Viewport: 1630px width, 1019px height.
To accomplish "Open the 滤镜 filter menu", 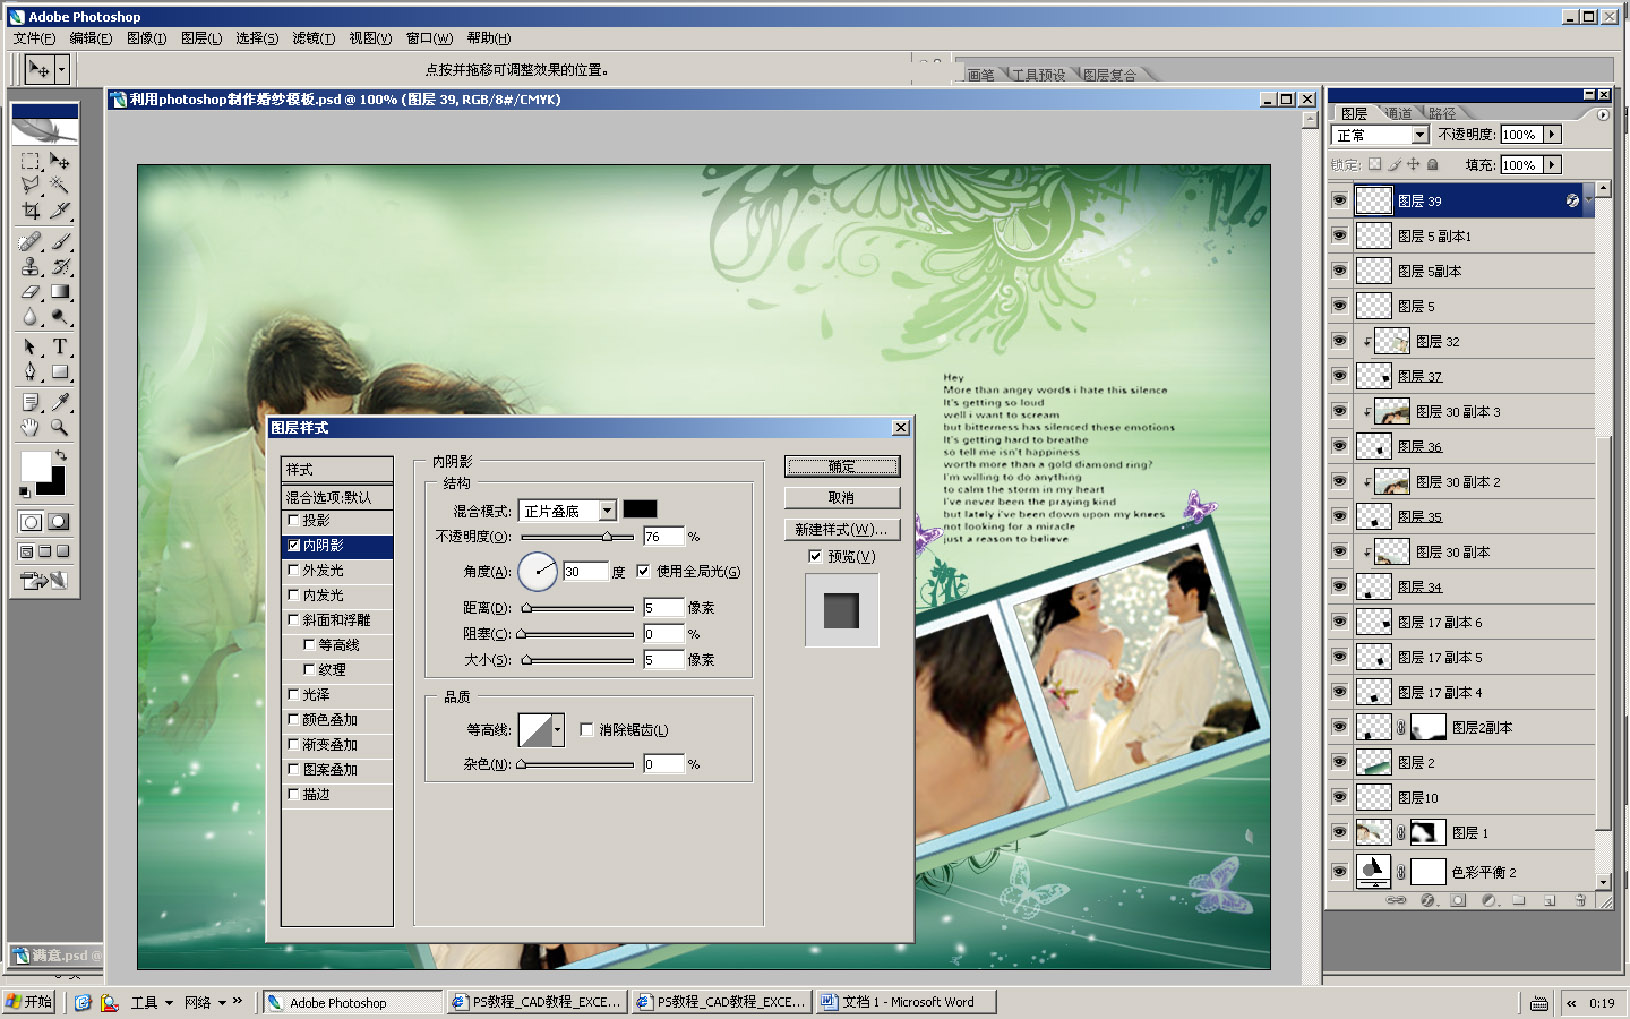I will [313, 38].
